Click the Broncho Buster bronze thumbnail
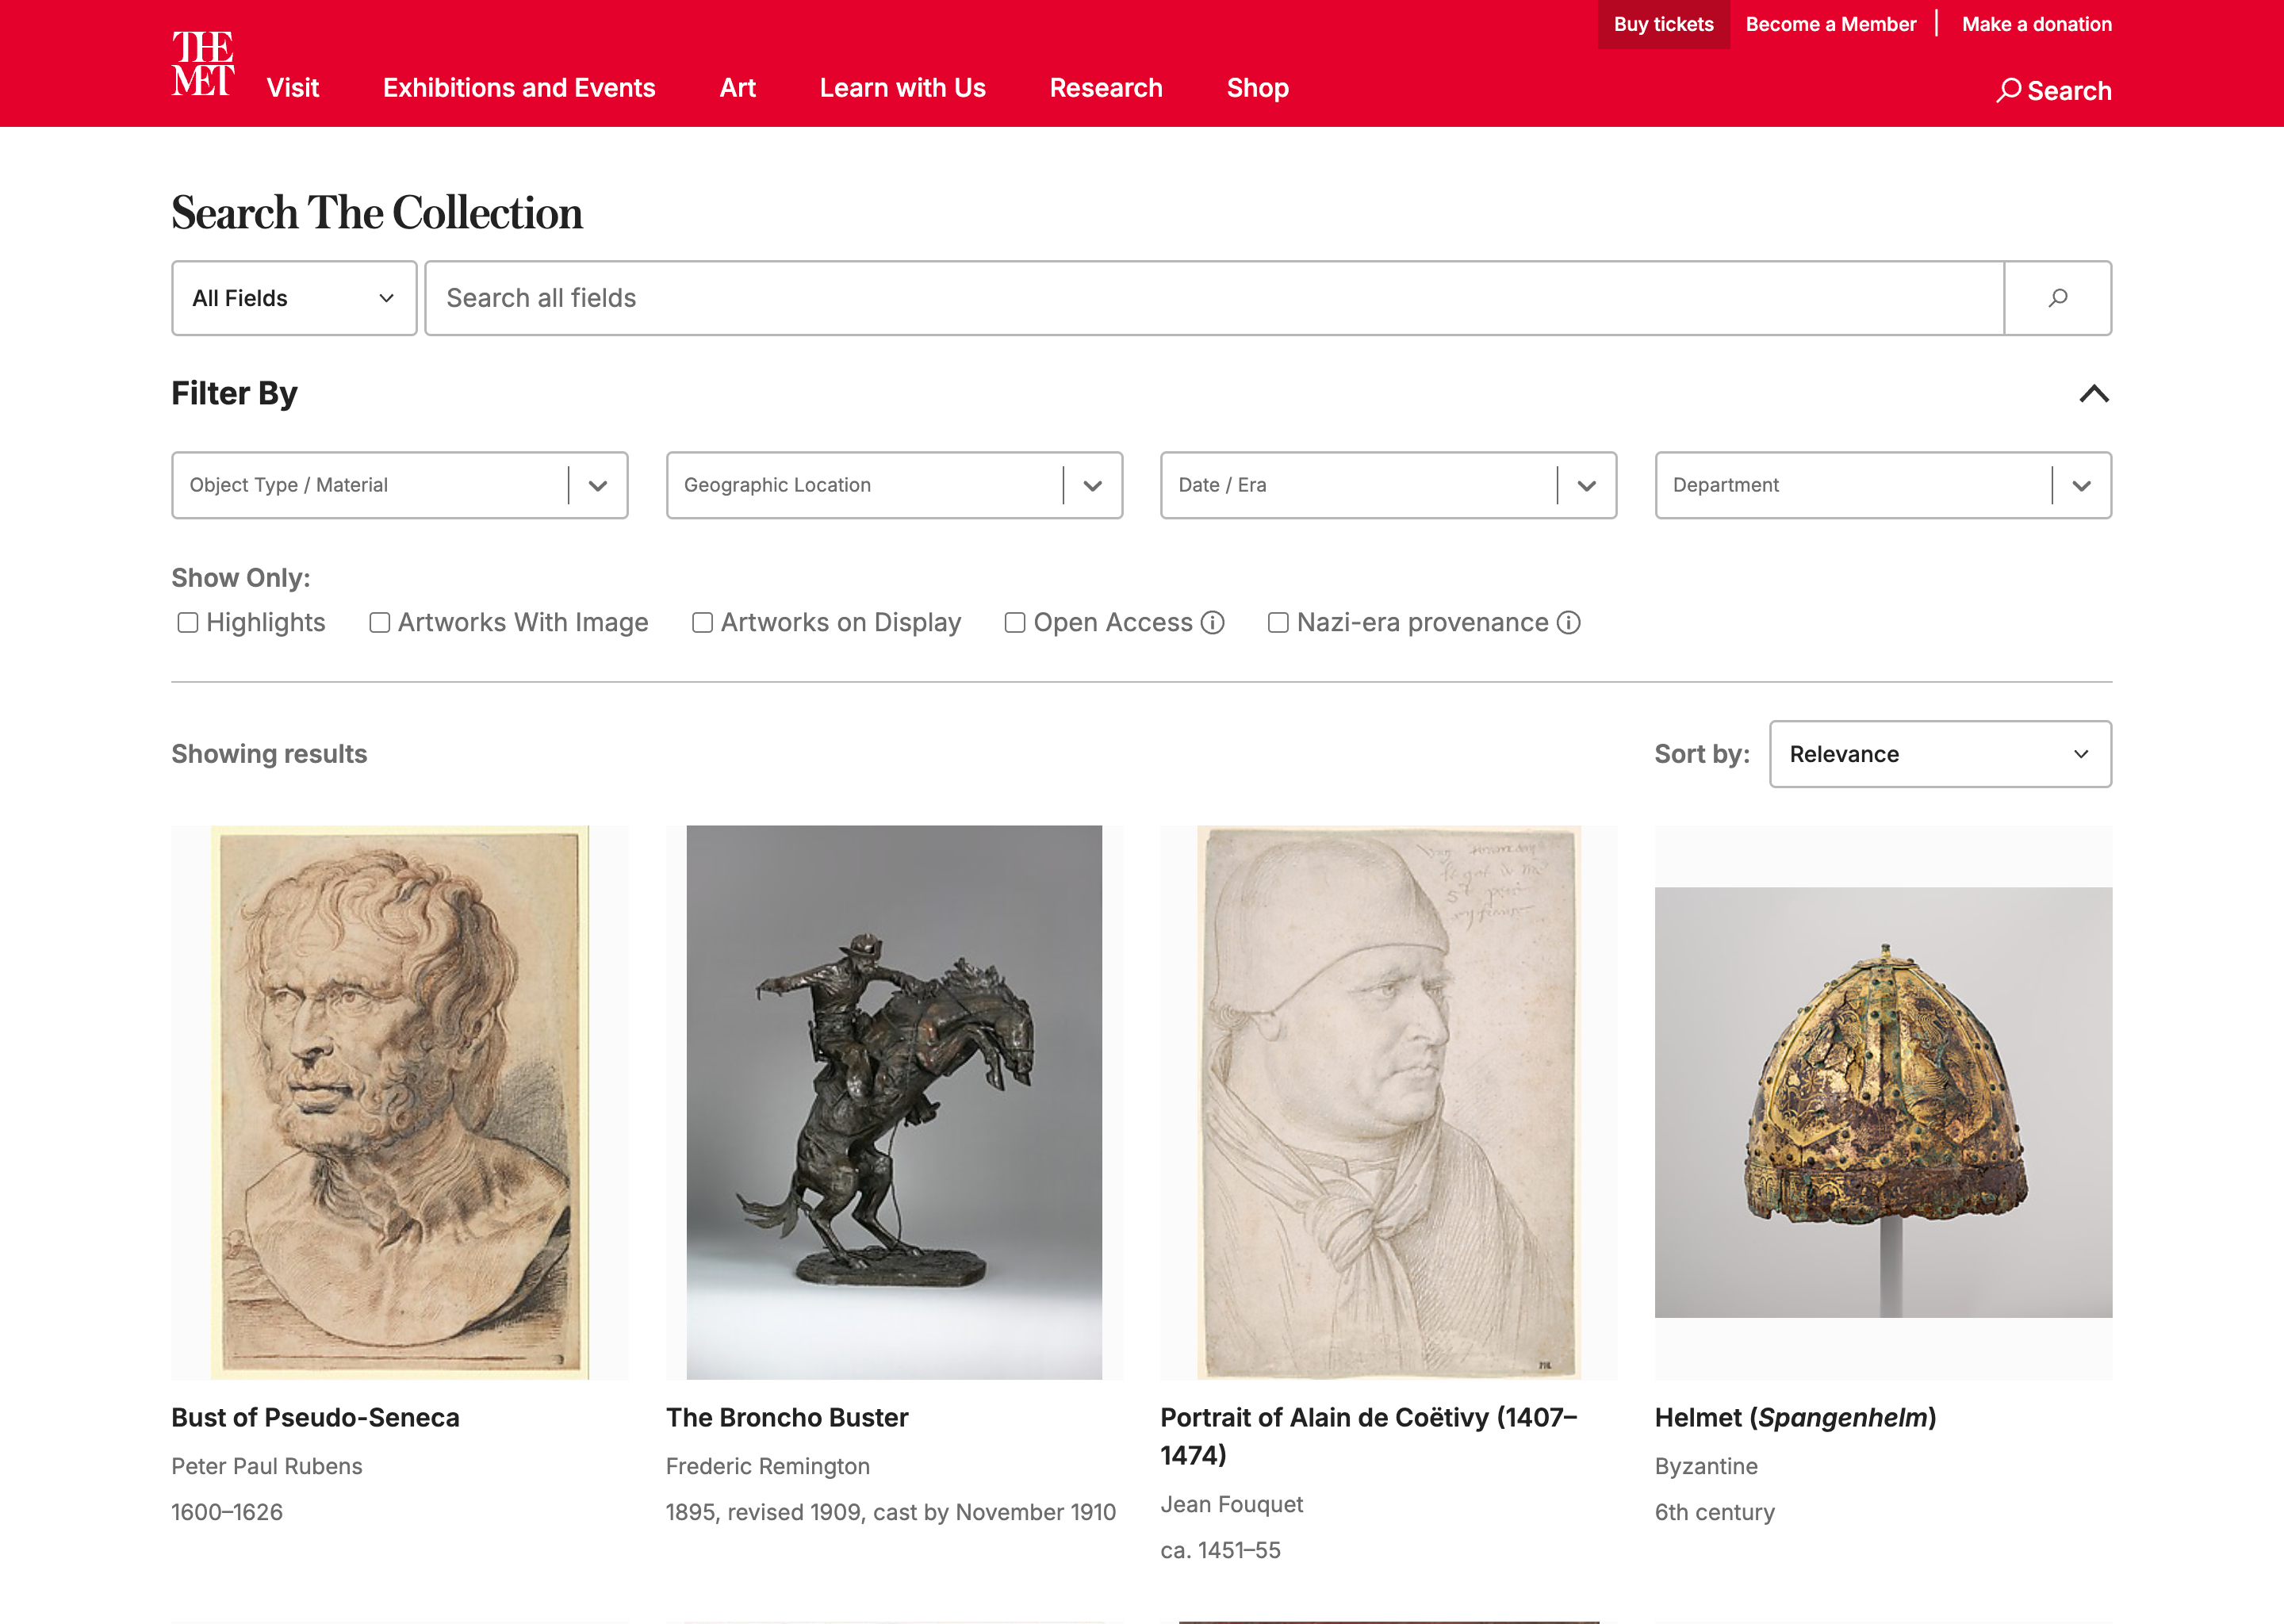 (x=894, y=1102)
